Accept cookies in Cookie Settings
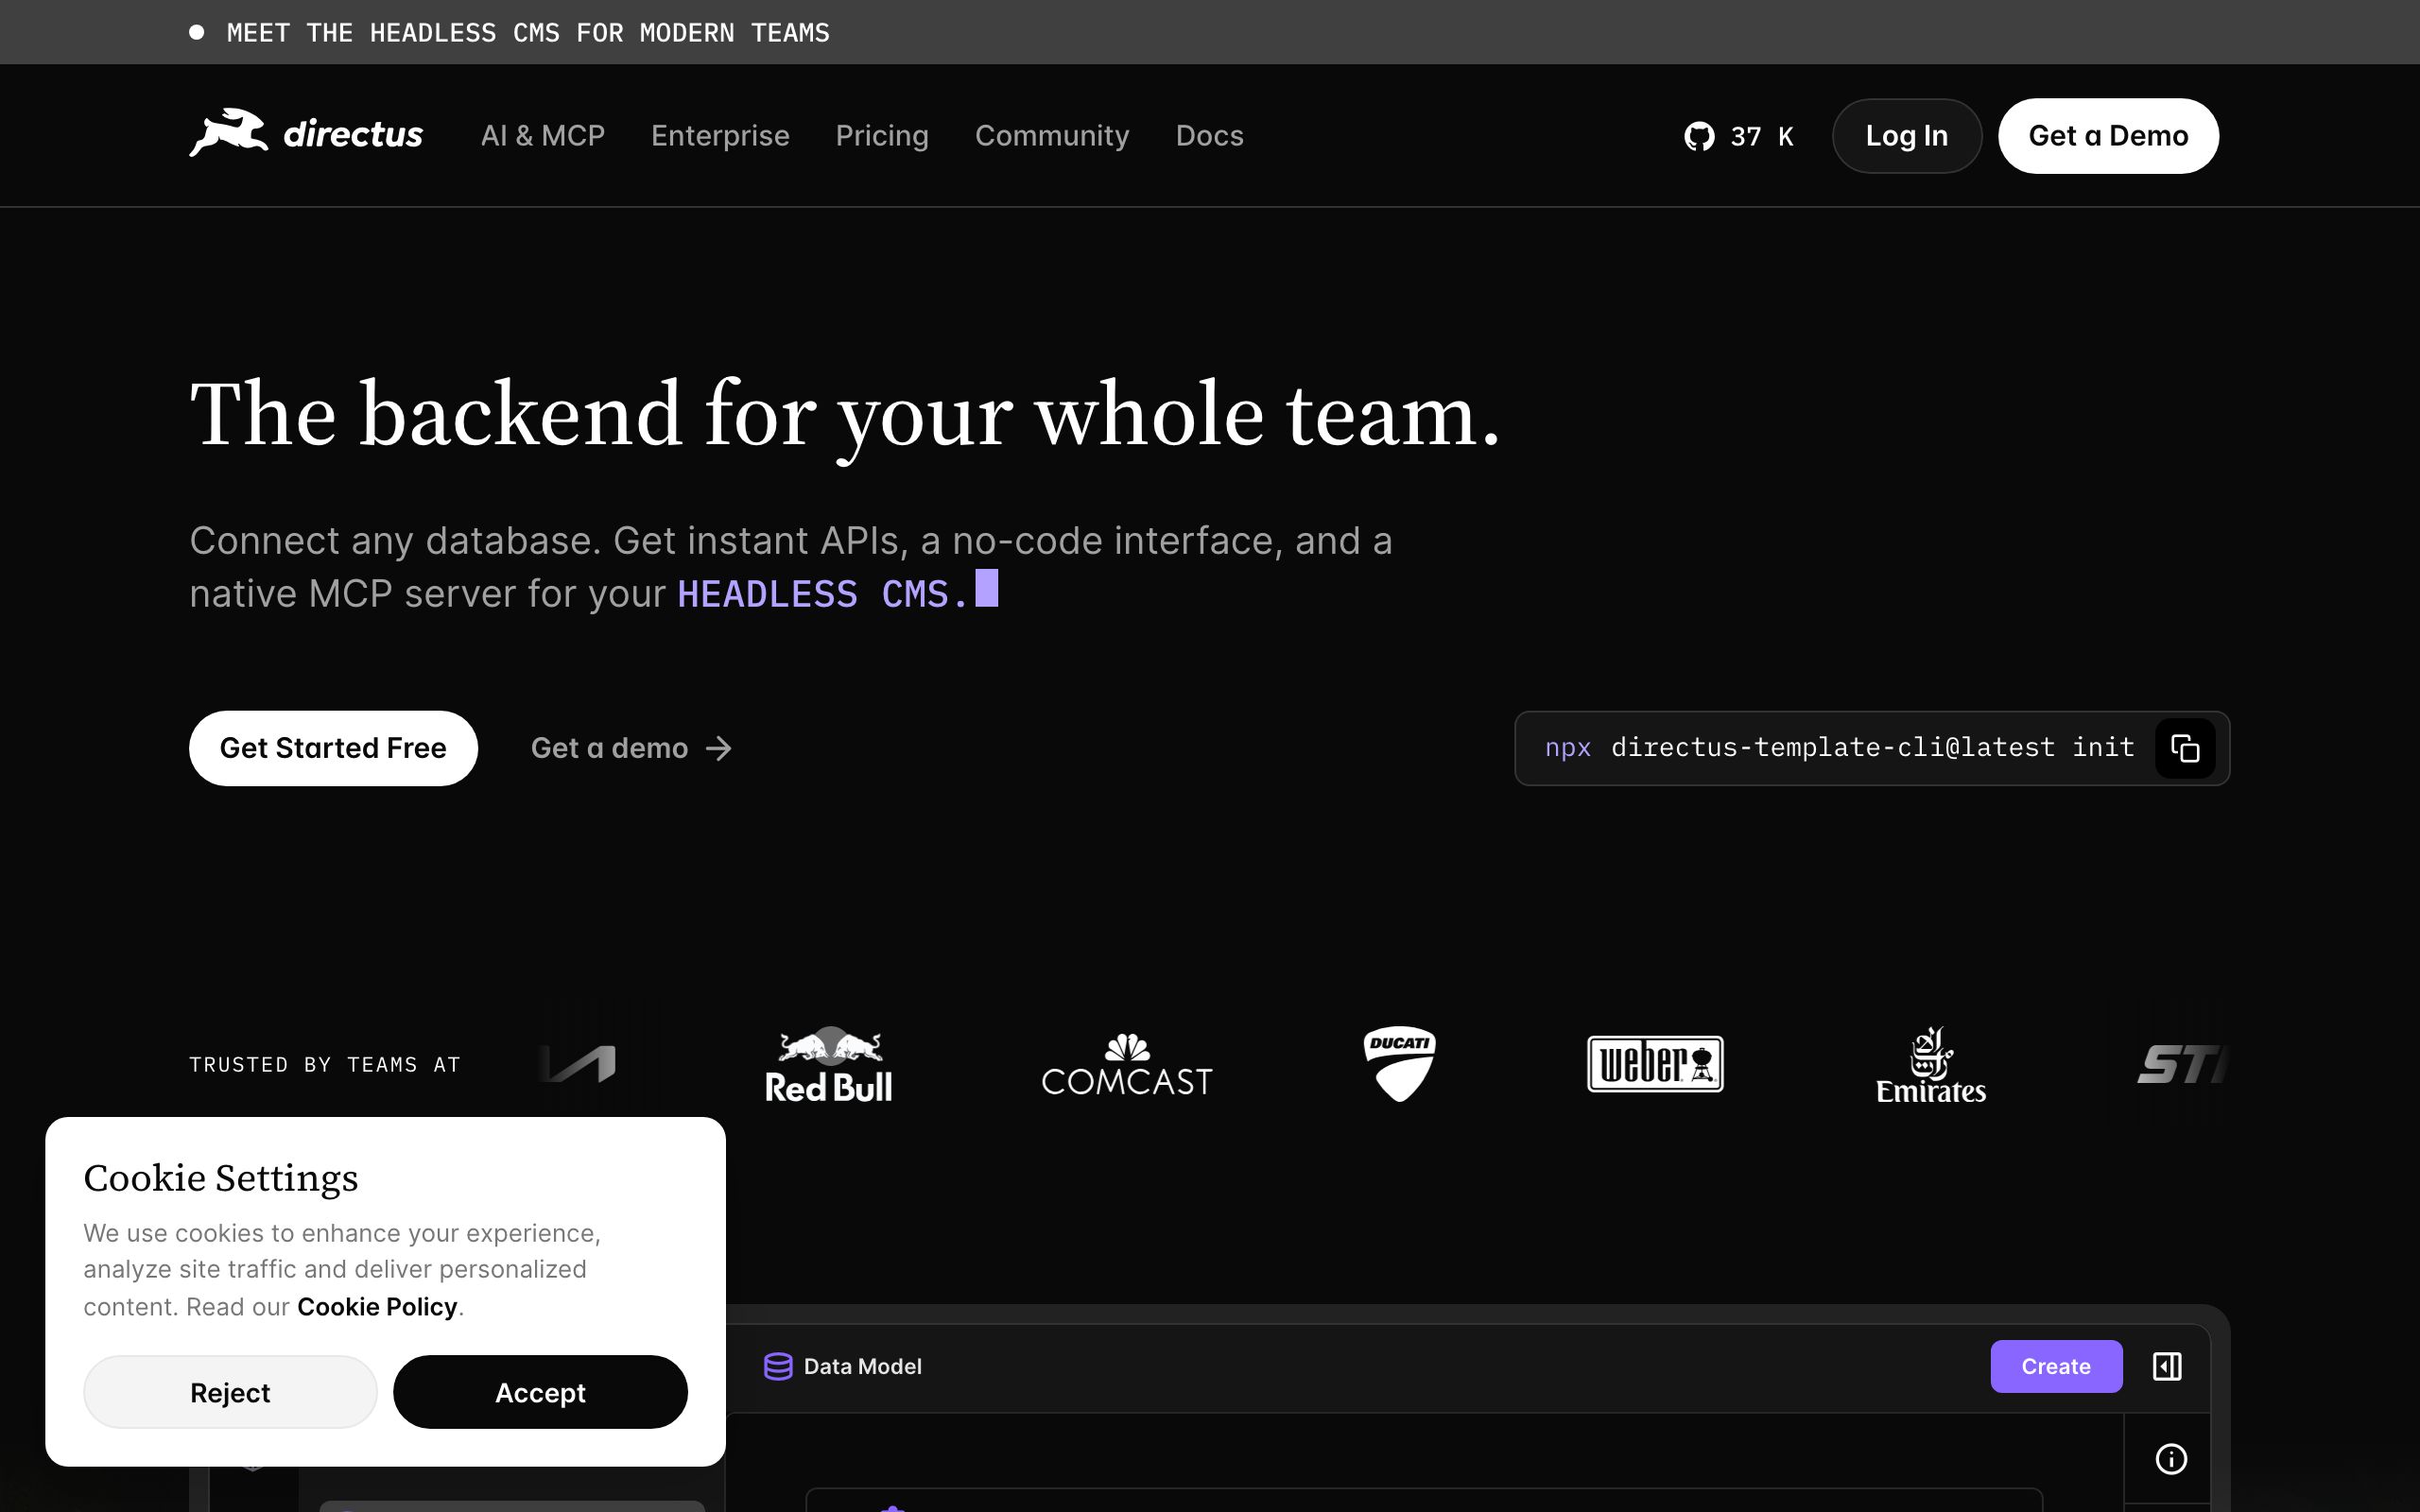Image resolution: width=2420 pixels, height=1512 pixels. pos(540,1392)
